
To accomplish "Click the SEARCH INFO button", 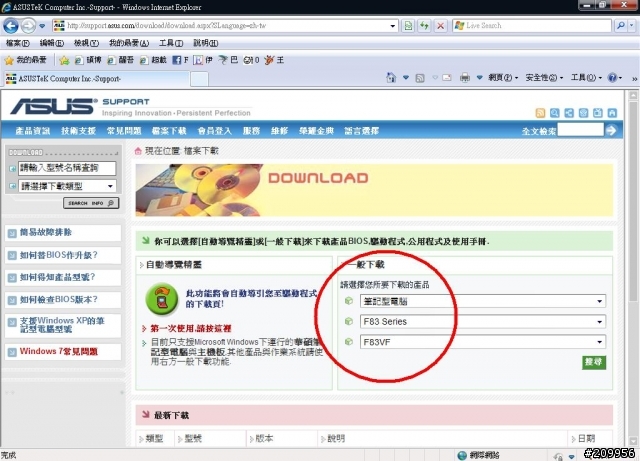I will (x=91, y=203).
